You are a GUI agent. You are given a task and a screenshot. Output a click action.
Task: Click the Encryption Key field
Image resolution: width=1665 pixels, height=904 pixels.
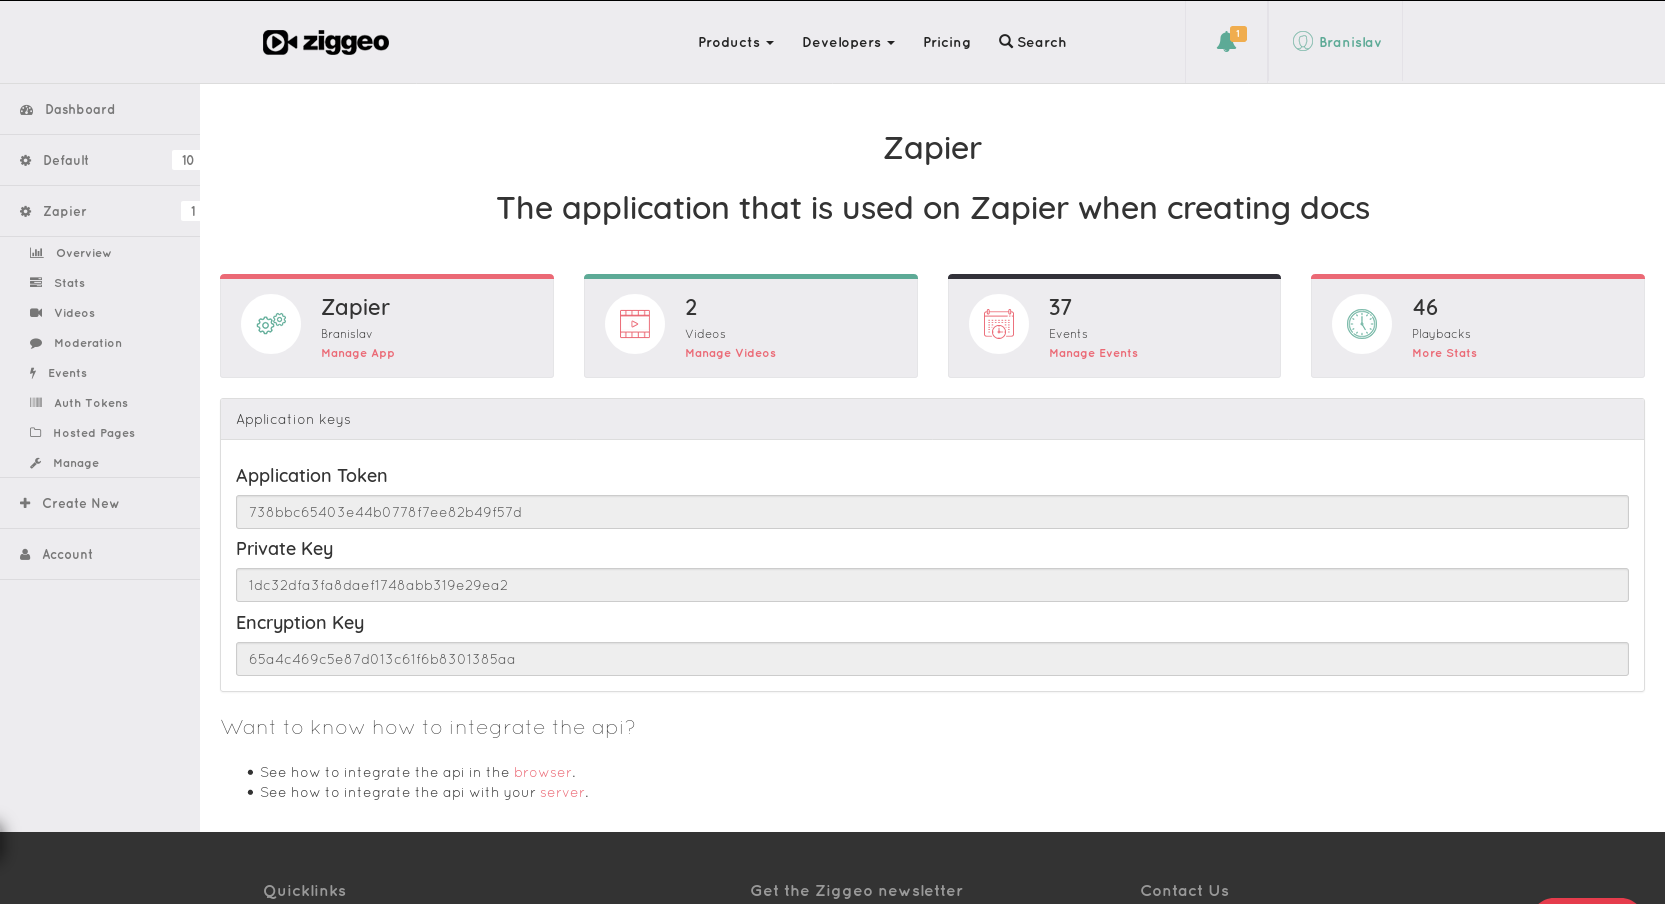[x=932, y=659]
